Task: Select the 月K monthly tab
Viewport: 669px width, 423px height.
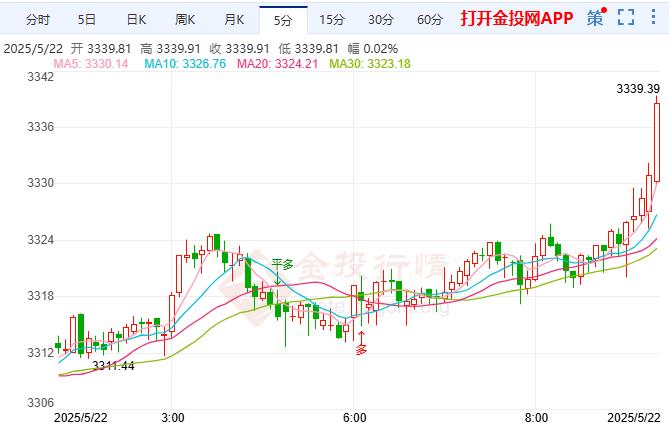Action: click(234, 20)
